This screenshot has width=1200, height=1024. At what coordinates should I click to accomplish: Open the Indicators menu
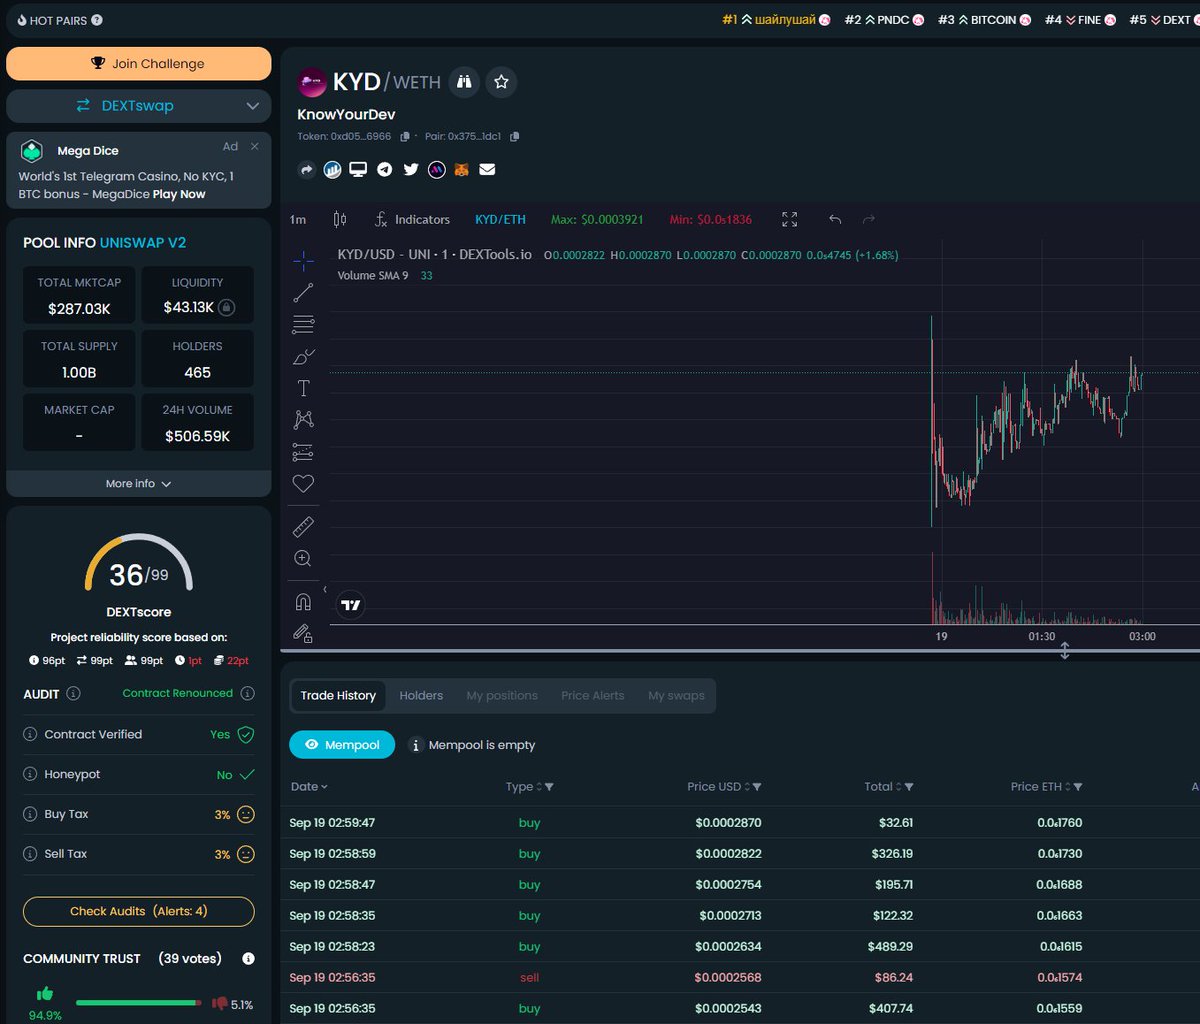(x=412, y=219)
